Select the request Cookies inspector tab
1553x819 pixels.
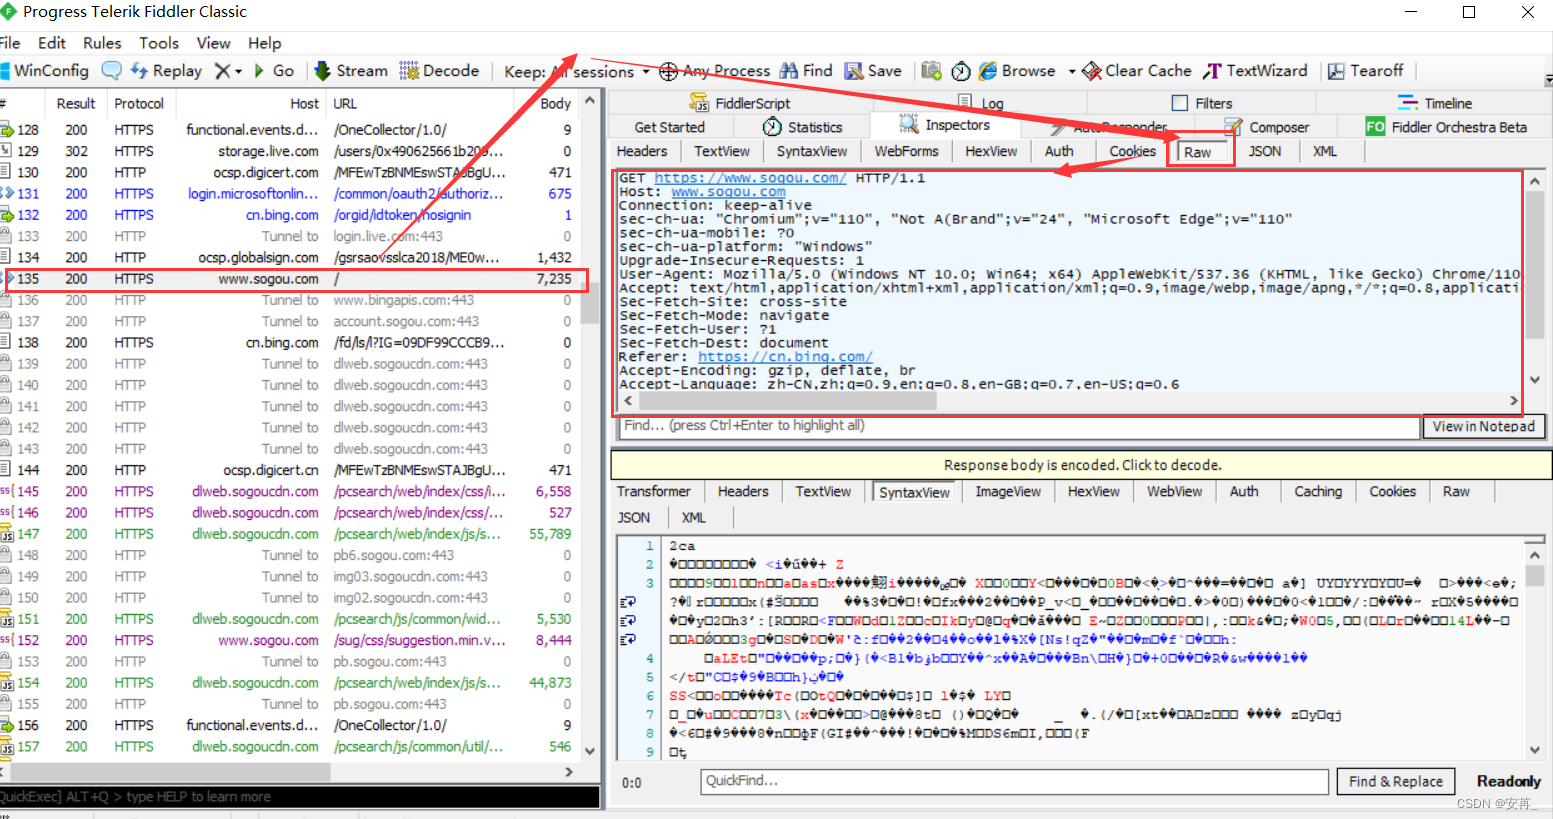(x=1132, y=151)
